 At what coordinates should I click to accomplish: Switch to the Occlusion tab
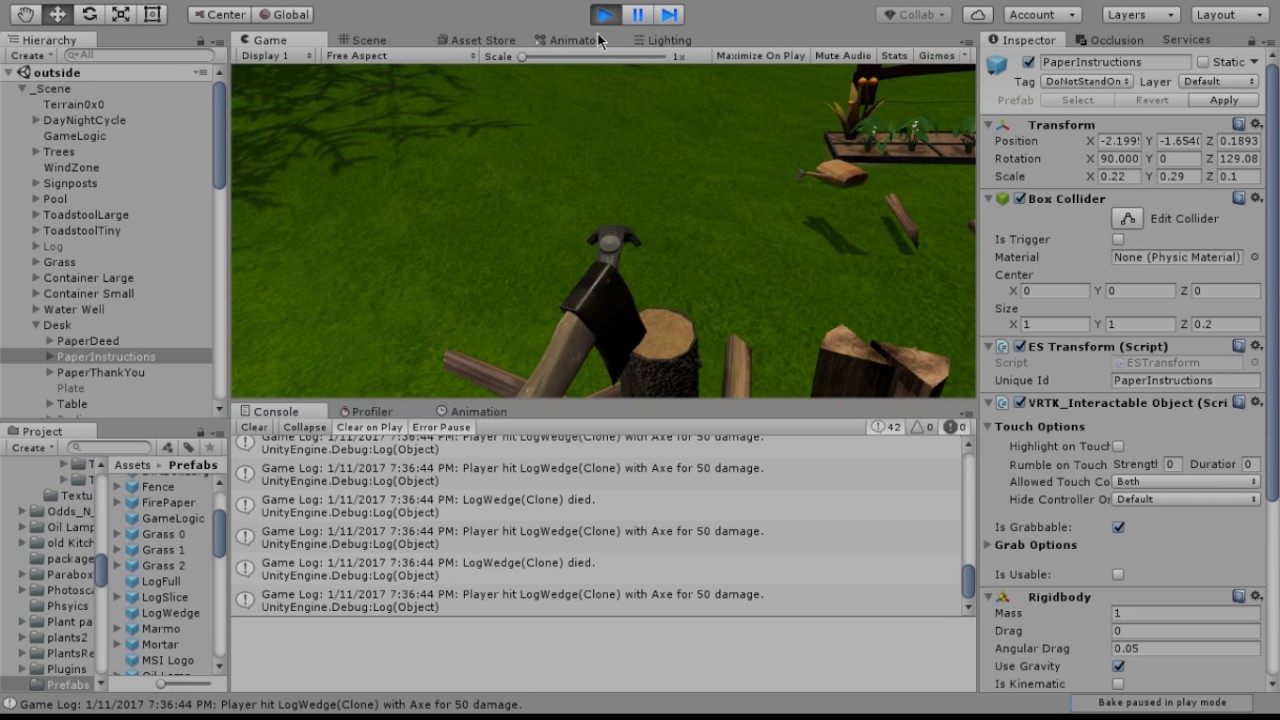[x=1109, y=40]
